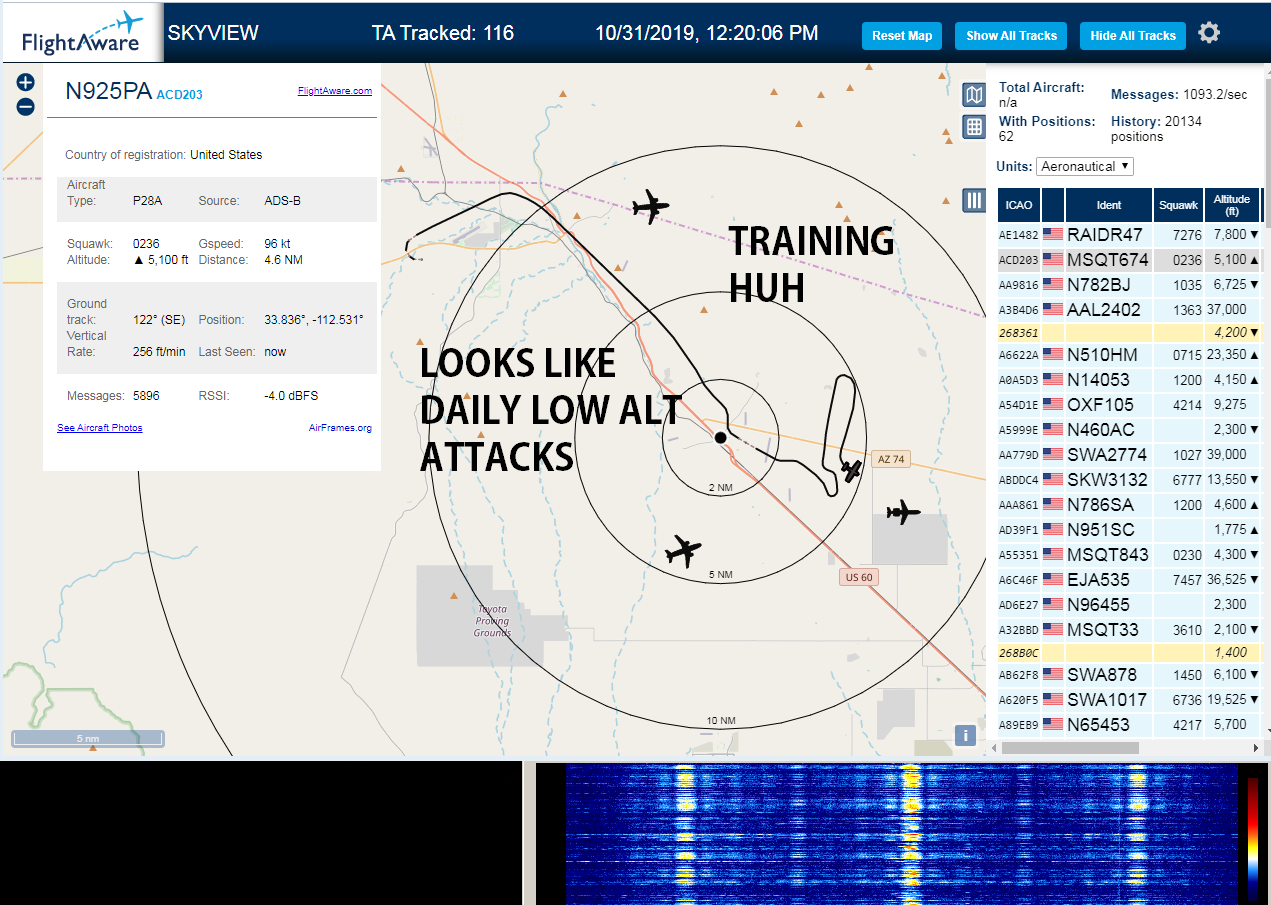Screen dimensions: 1271x905
Task: Sort table by Ident column header
Action: click(1109, 205)
